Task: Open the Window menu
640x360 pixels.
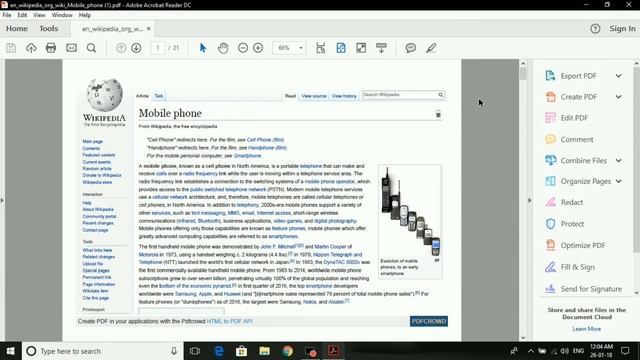Action: [62, 15]
